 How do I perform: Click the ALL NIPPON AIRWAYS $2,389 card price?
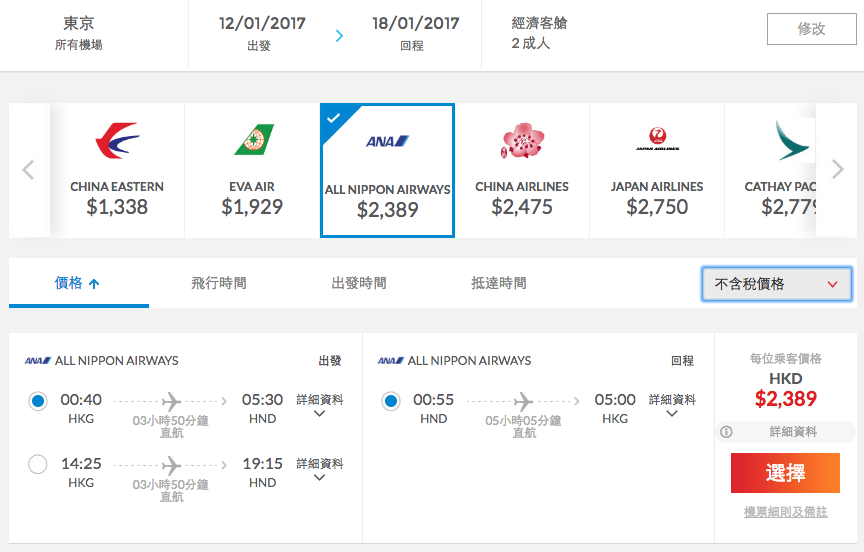387,210
